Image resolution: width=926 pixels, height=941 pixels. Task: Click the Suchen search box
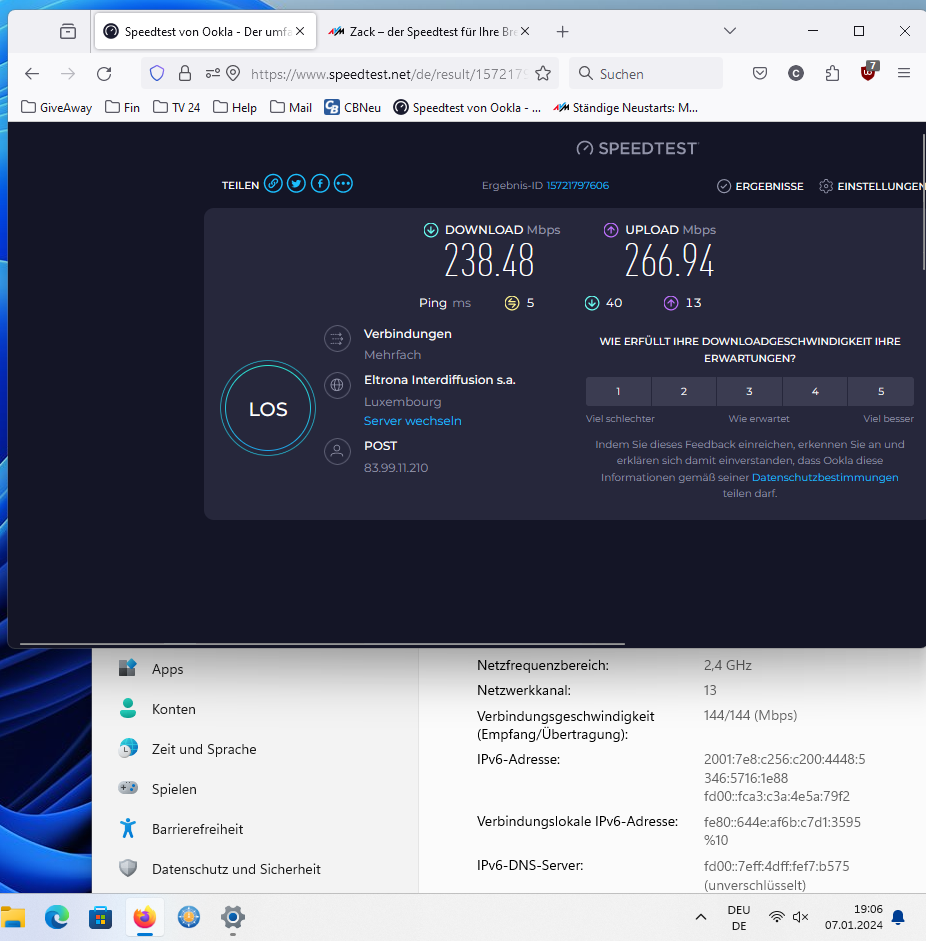tap(646, 74)
